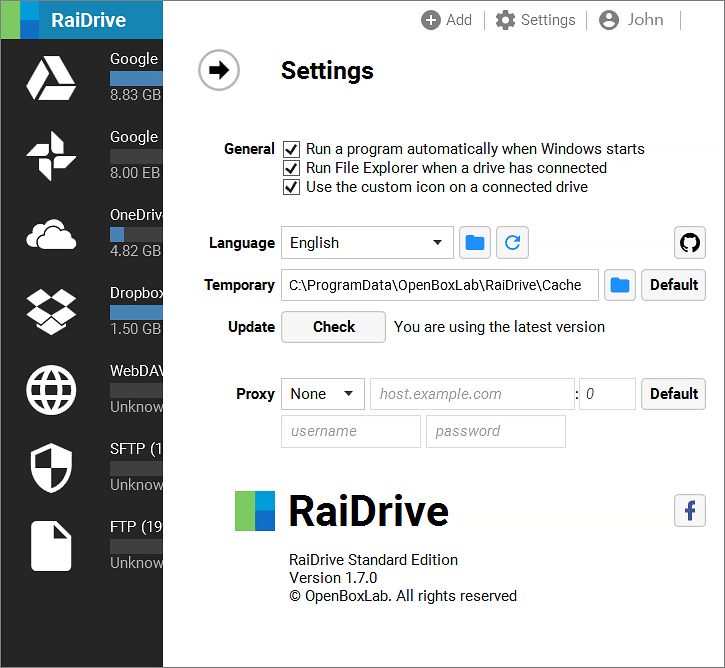Reset temporary path with Default button

coord(673,285)
